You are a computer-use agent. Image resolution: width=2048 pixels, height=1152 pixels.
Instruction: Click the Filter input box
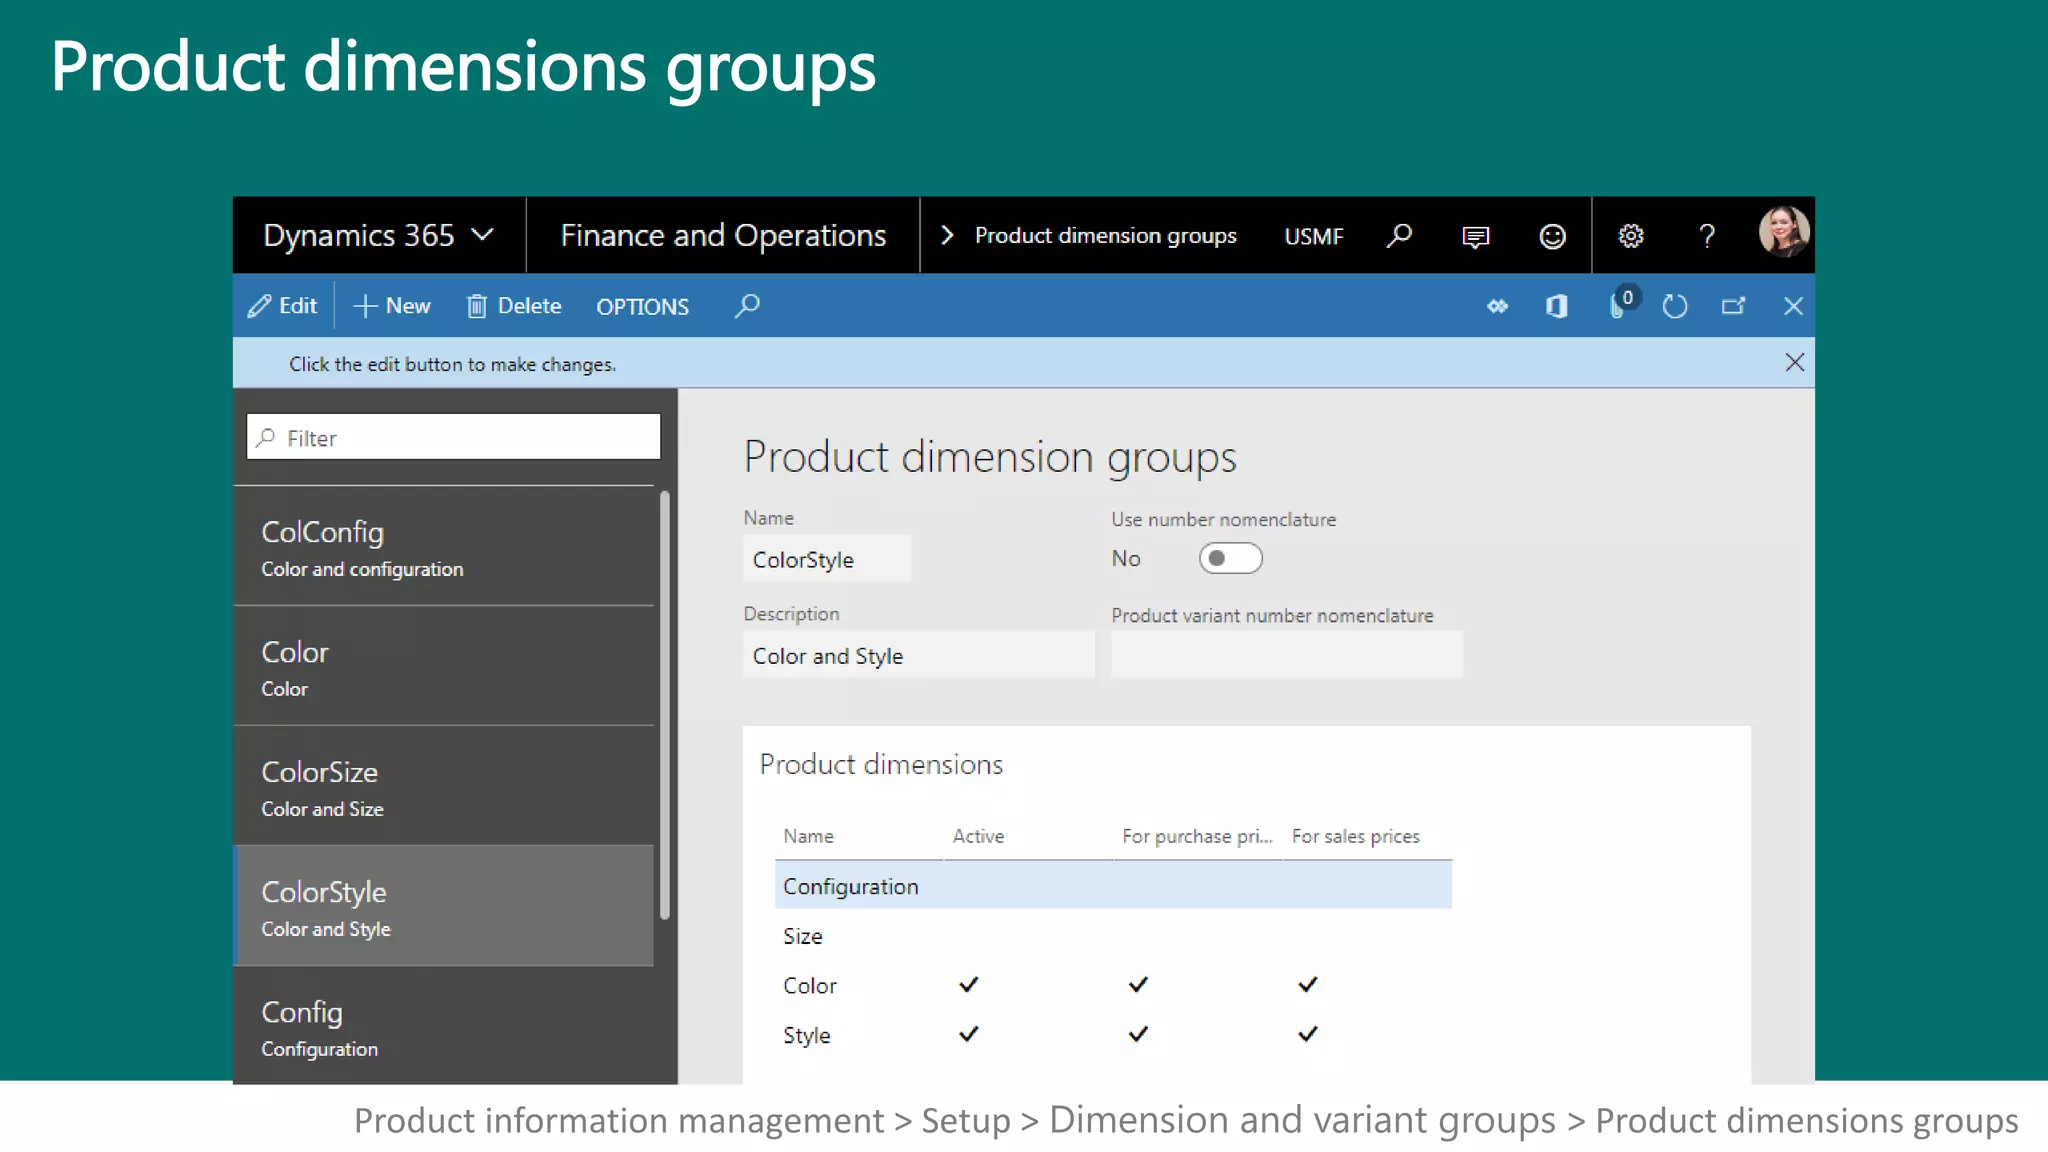tap(453, 437)
